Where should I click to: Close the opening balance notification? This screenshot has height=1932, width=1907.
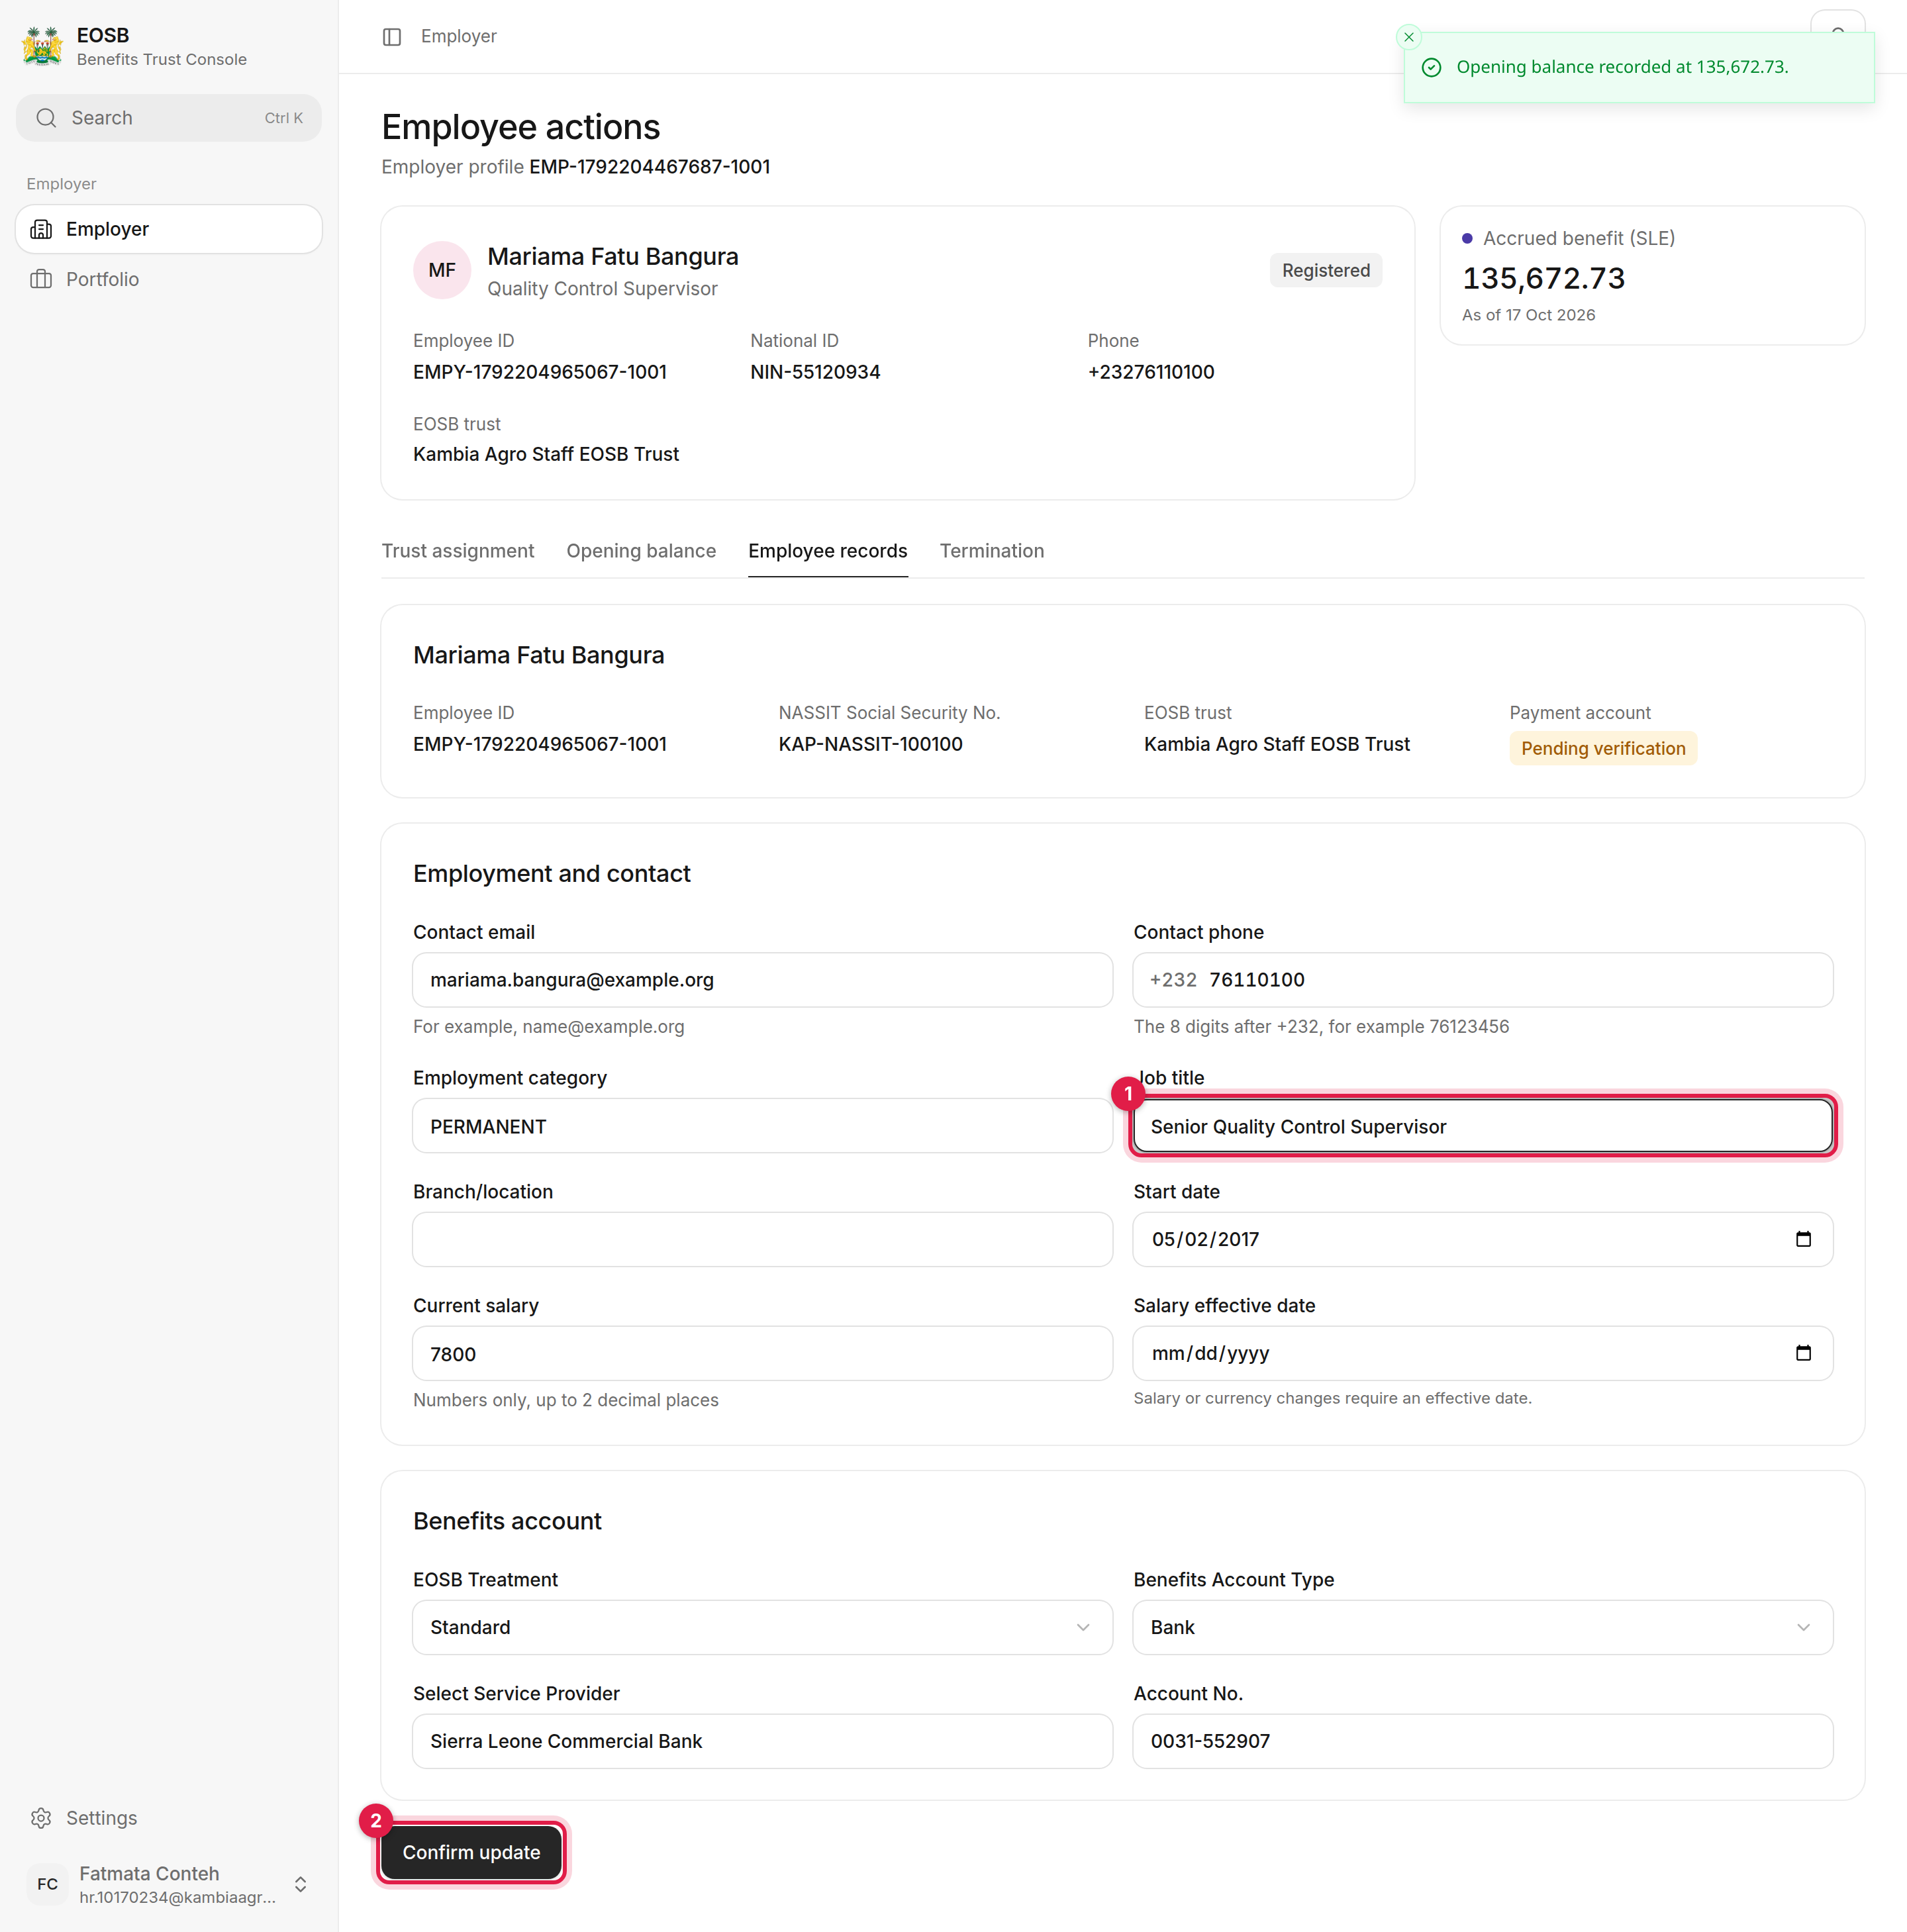coord(1408,37)
